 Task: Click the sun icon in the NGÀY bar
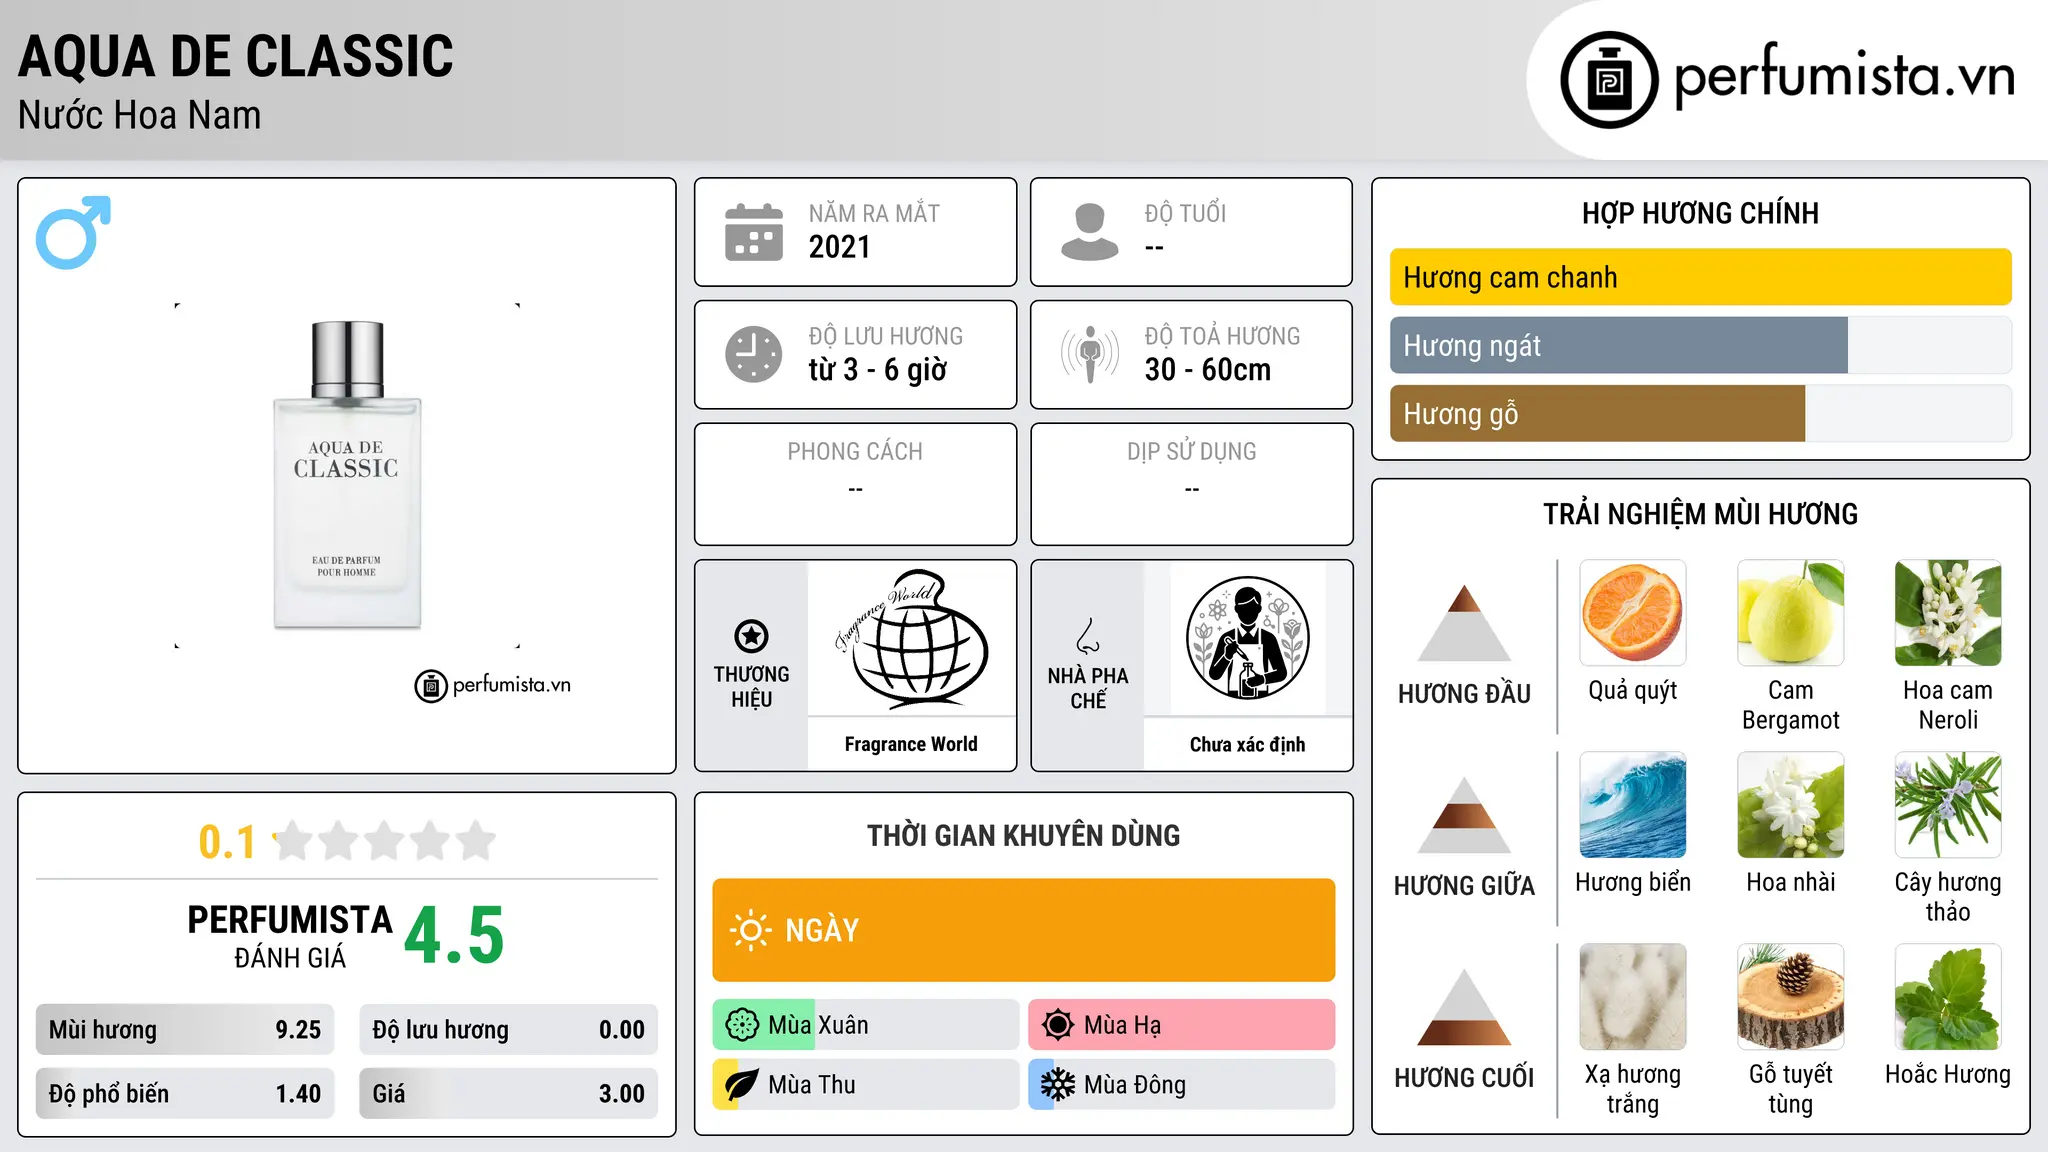tap(750, 930)
